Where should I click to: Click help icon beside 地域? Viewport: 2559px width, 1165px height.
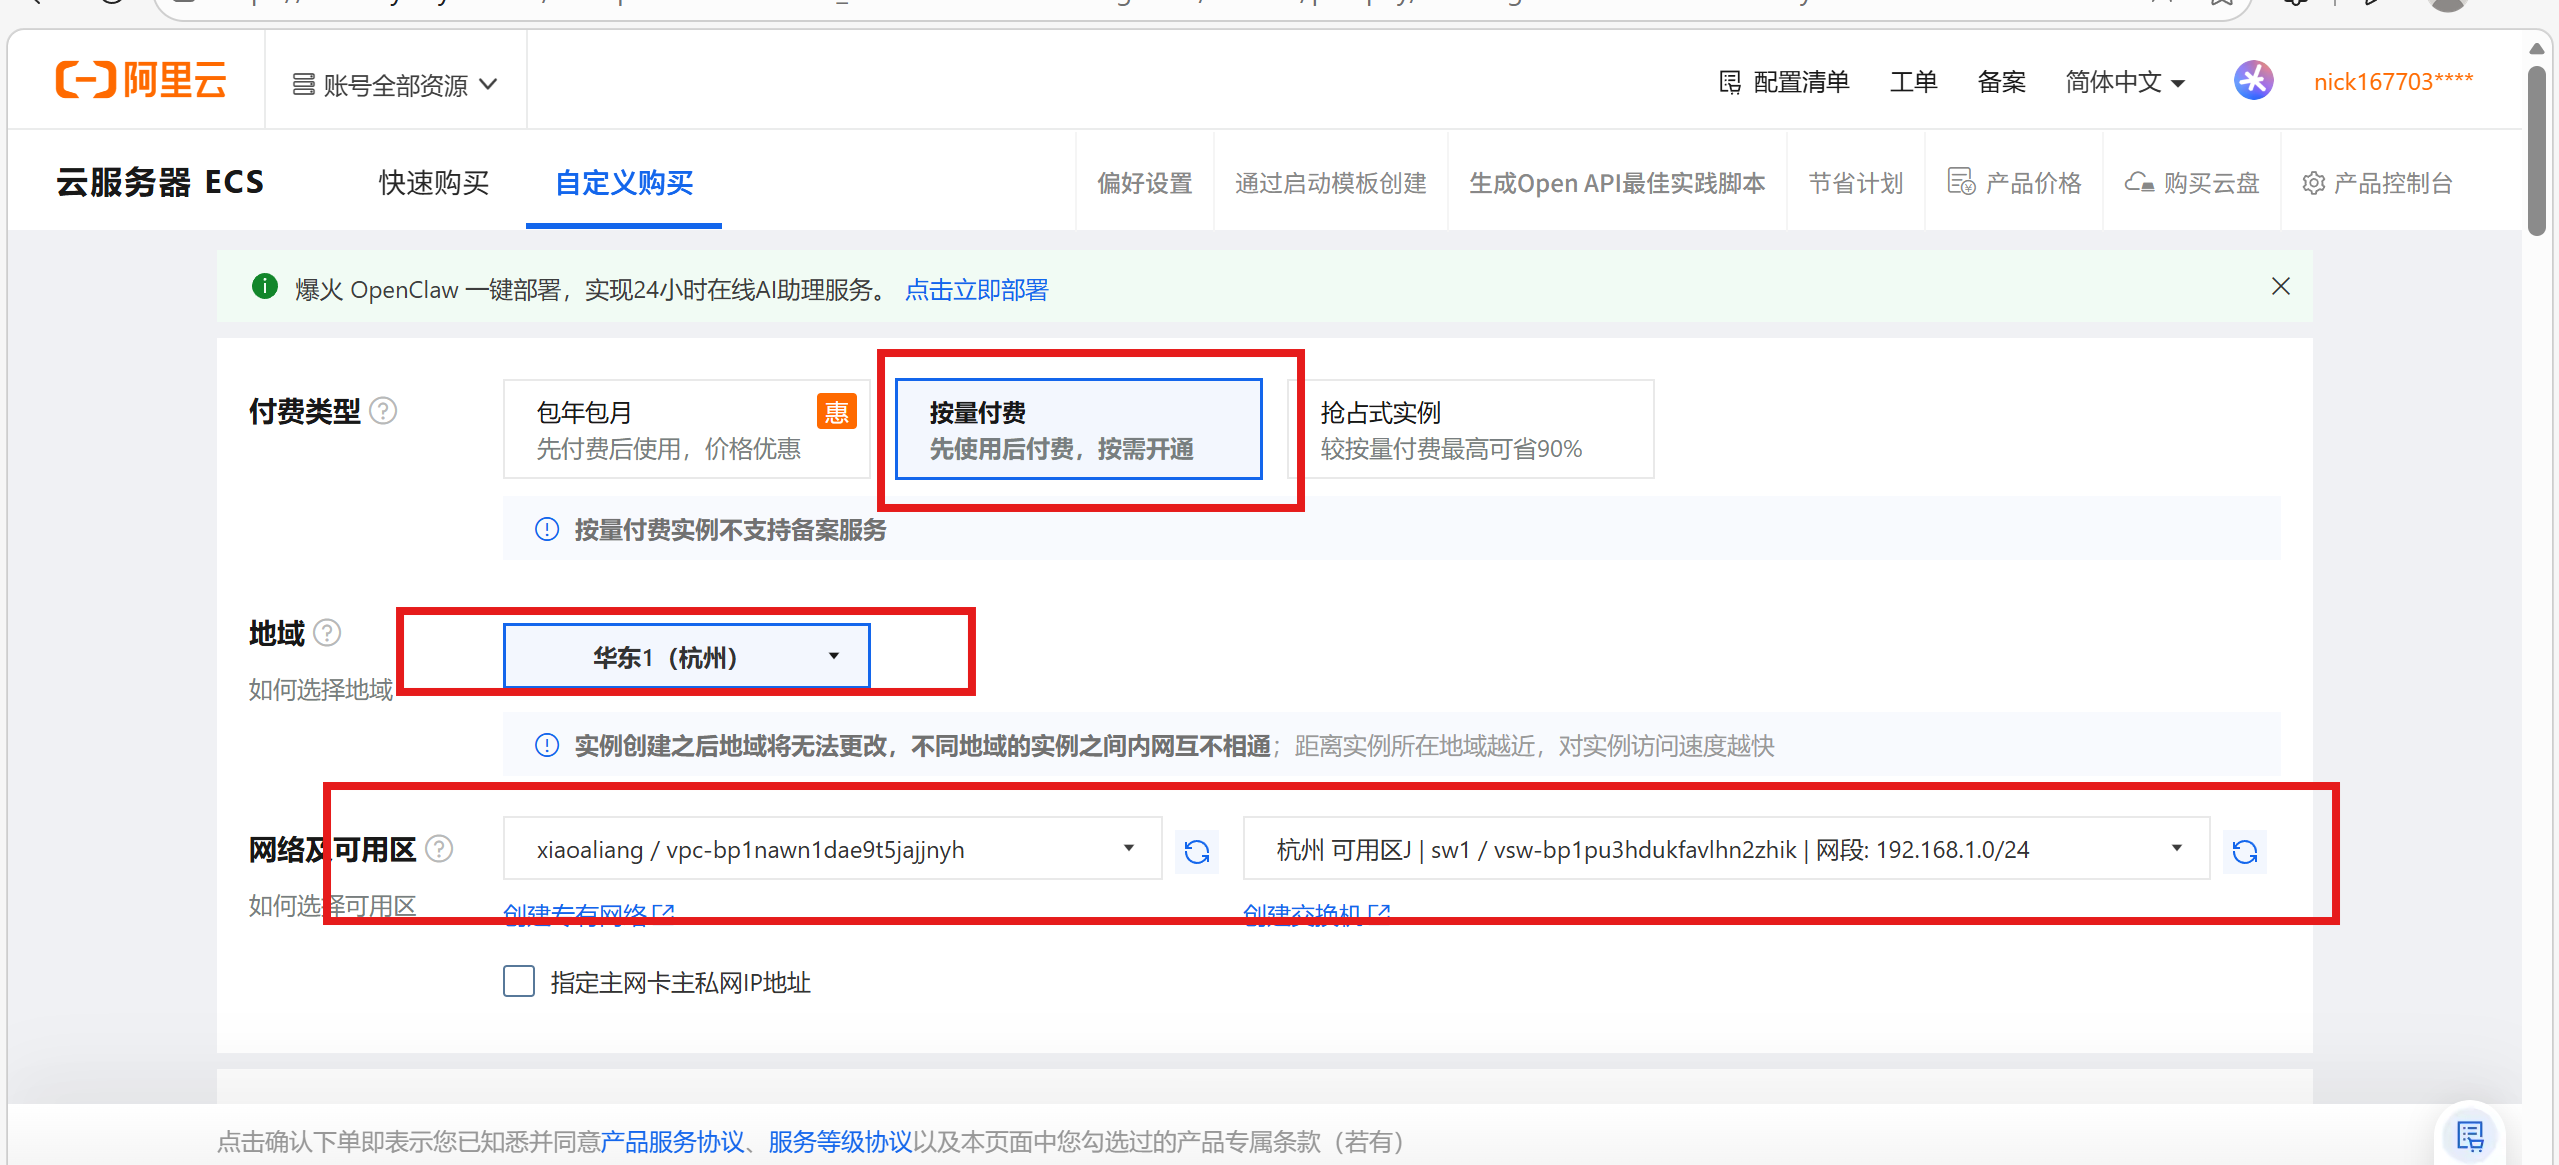tap(327, 633)
